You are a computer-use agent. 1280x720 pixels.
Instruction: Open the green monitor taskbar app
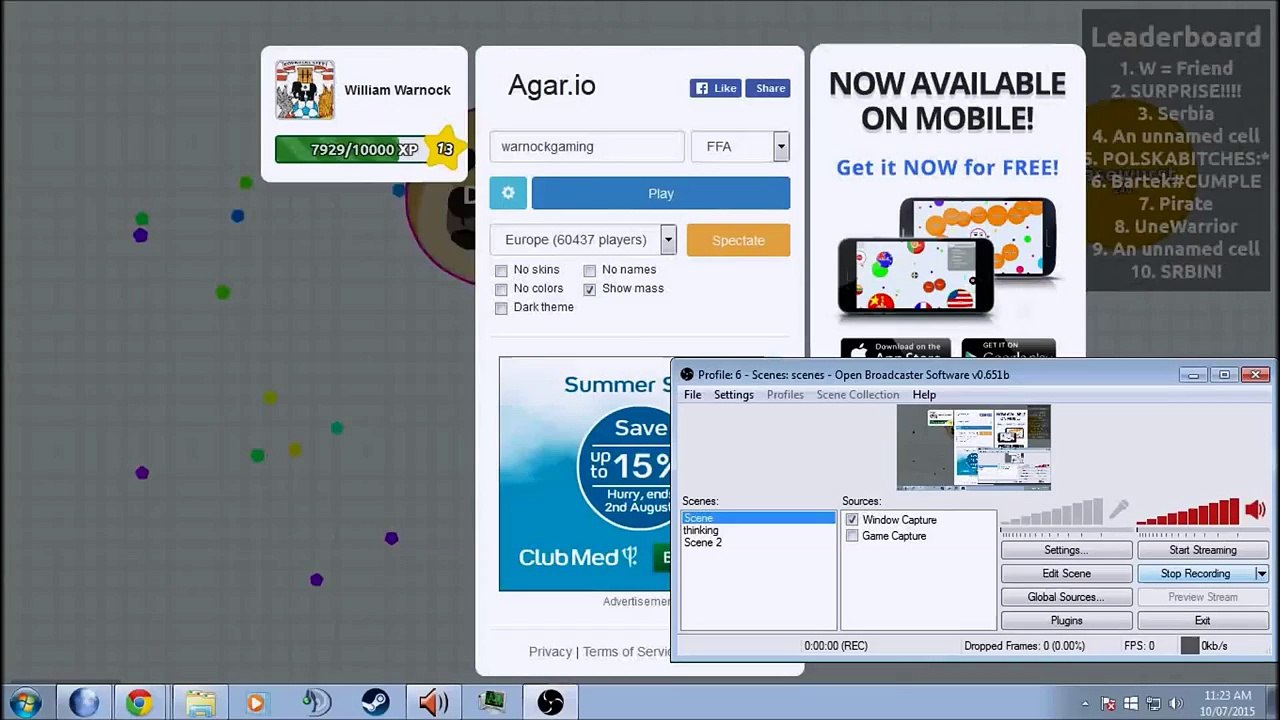pos(492,703)
